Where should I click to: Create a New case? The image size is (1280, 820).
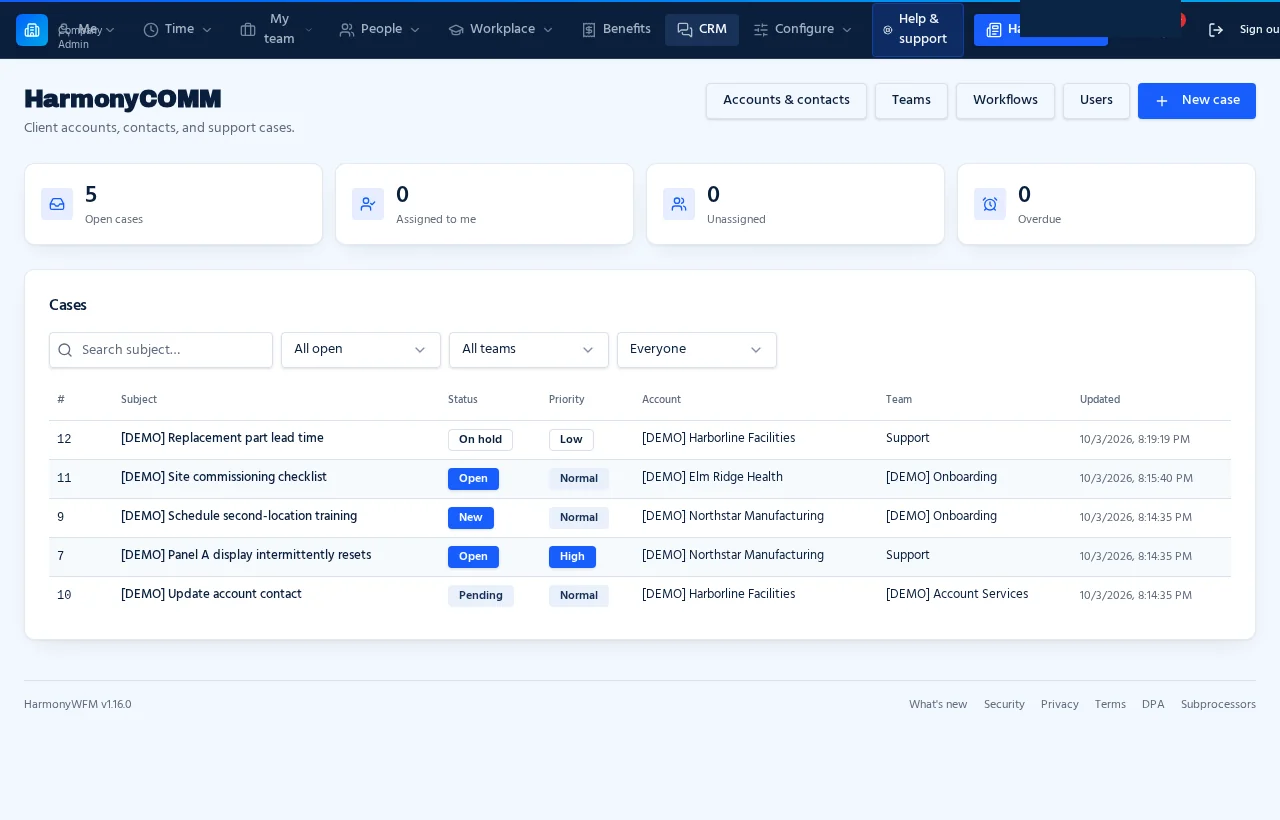(x=1197, y=101)
